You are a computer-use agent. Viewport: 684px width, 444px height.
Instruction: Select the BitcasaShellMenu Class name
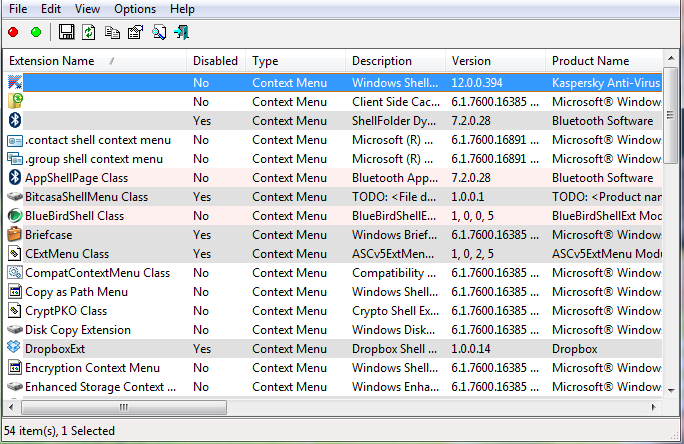[86, 197]
